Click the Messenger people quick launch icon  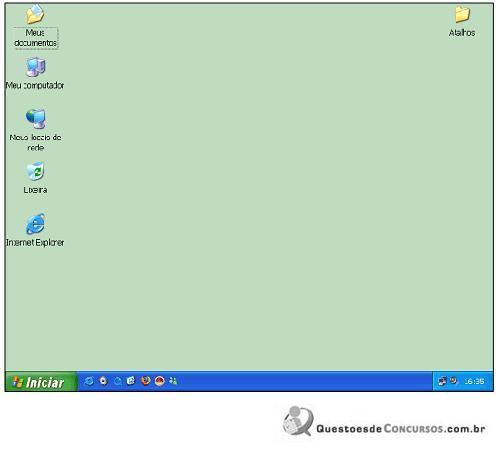click(x=173, y=381)
